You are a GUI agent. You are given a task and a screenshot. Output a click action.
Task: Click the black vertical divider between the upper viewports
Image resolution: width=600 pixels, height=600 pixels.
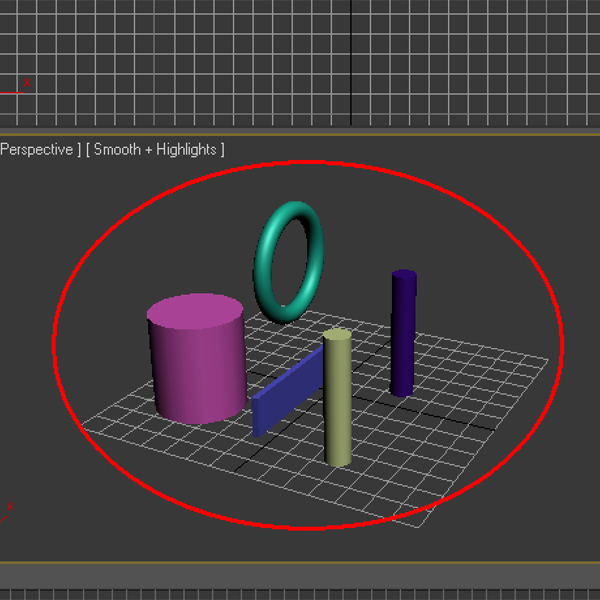coord(351,60)
